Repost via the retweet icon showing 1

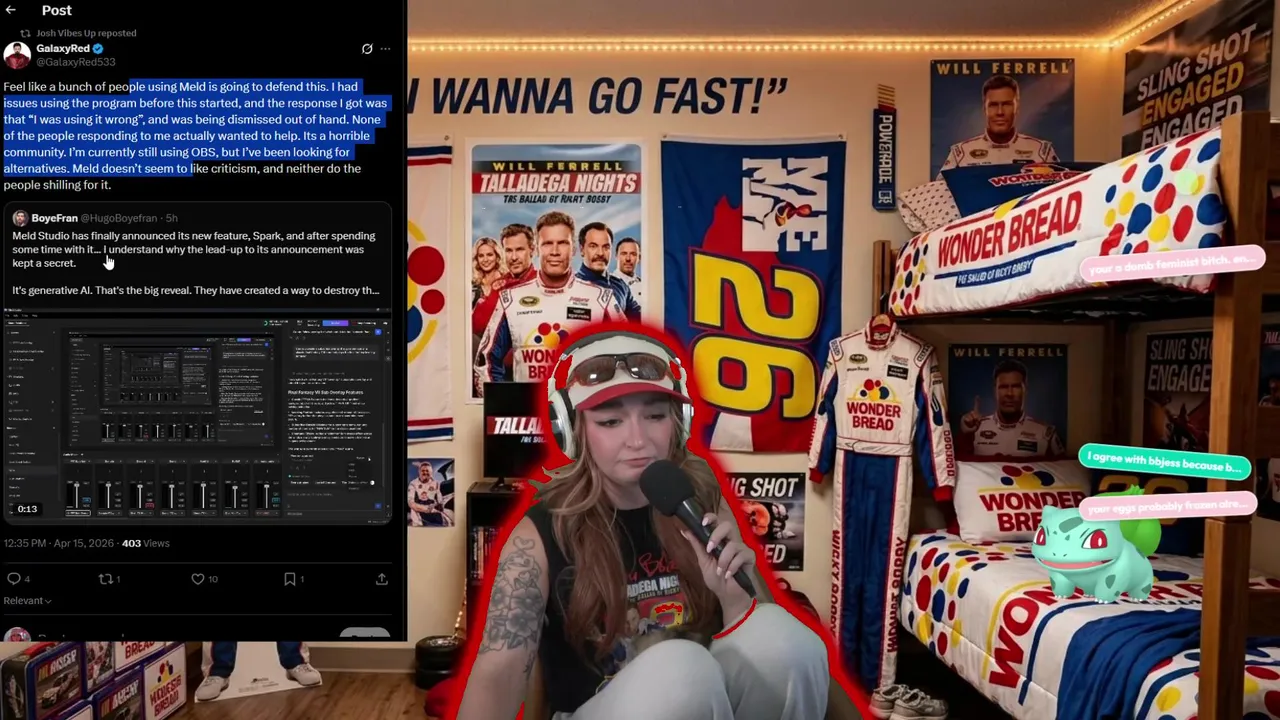click(x=105, y=579)
